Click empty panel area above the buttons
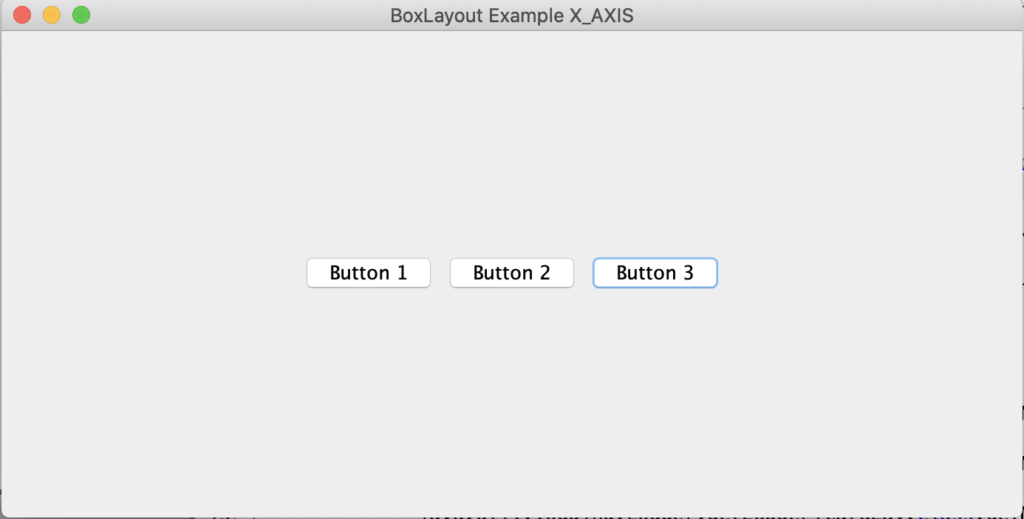This screenshot has width=1024, height=519. (512, 140)
